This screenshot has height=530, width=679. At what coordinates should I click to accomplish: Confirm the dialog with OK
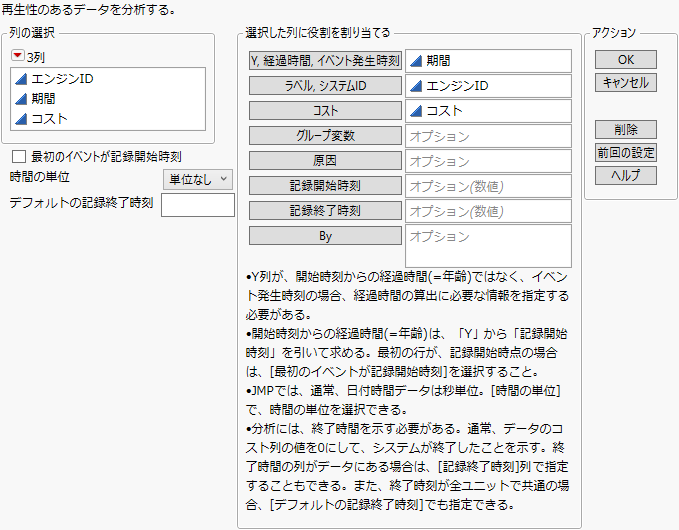tap(626, 60)
